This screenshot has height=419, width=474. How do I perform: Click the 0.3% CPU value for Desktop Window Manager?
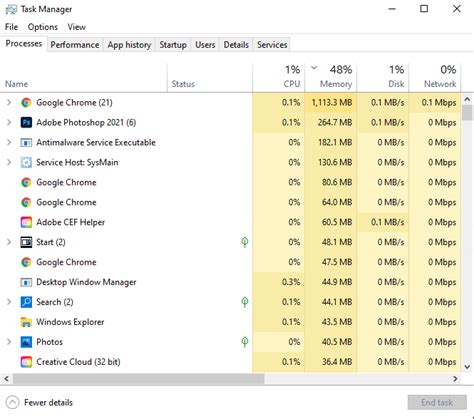(x=291, y=282)
